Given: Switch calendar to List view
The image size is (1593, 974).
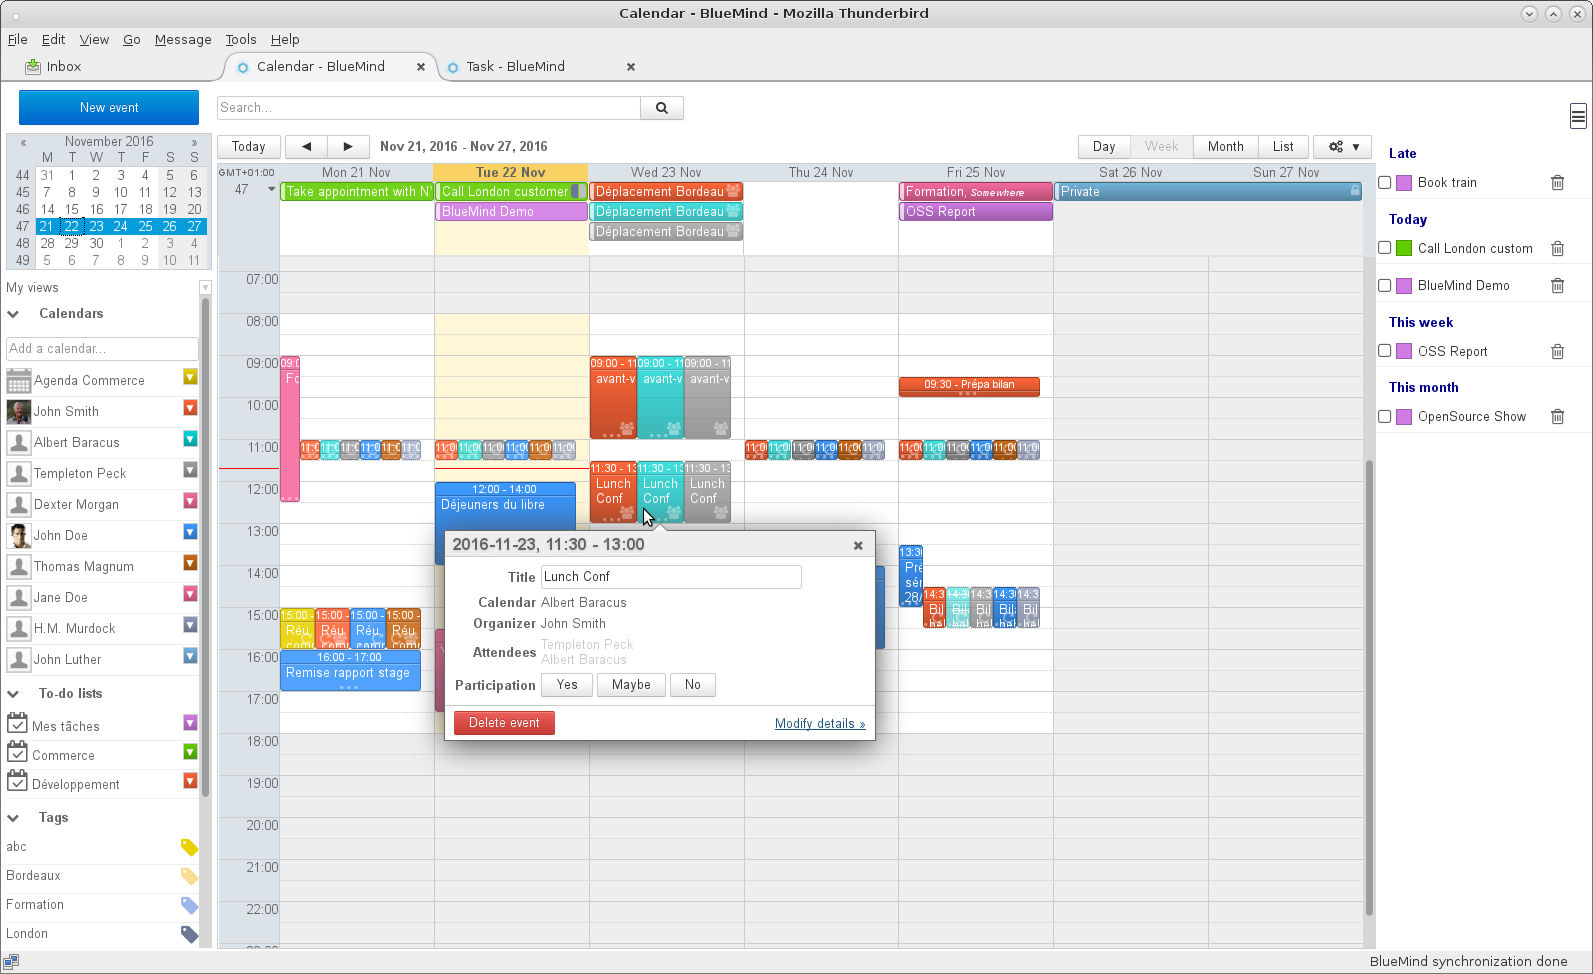Looking at the screenshot, I should (1283, 146).
